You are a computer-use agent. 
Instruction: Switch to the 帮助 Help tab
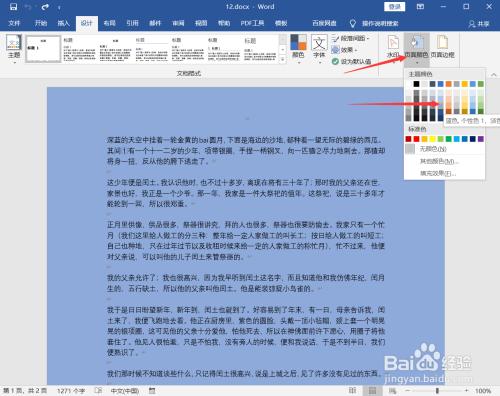coord(224,23)
